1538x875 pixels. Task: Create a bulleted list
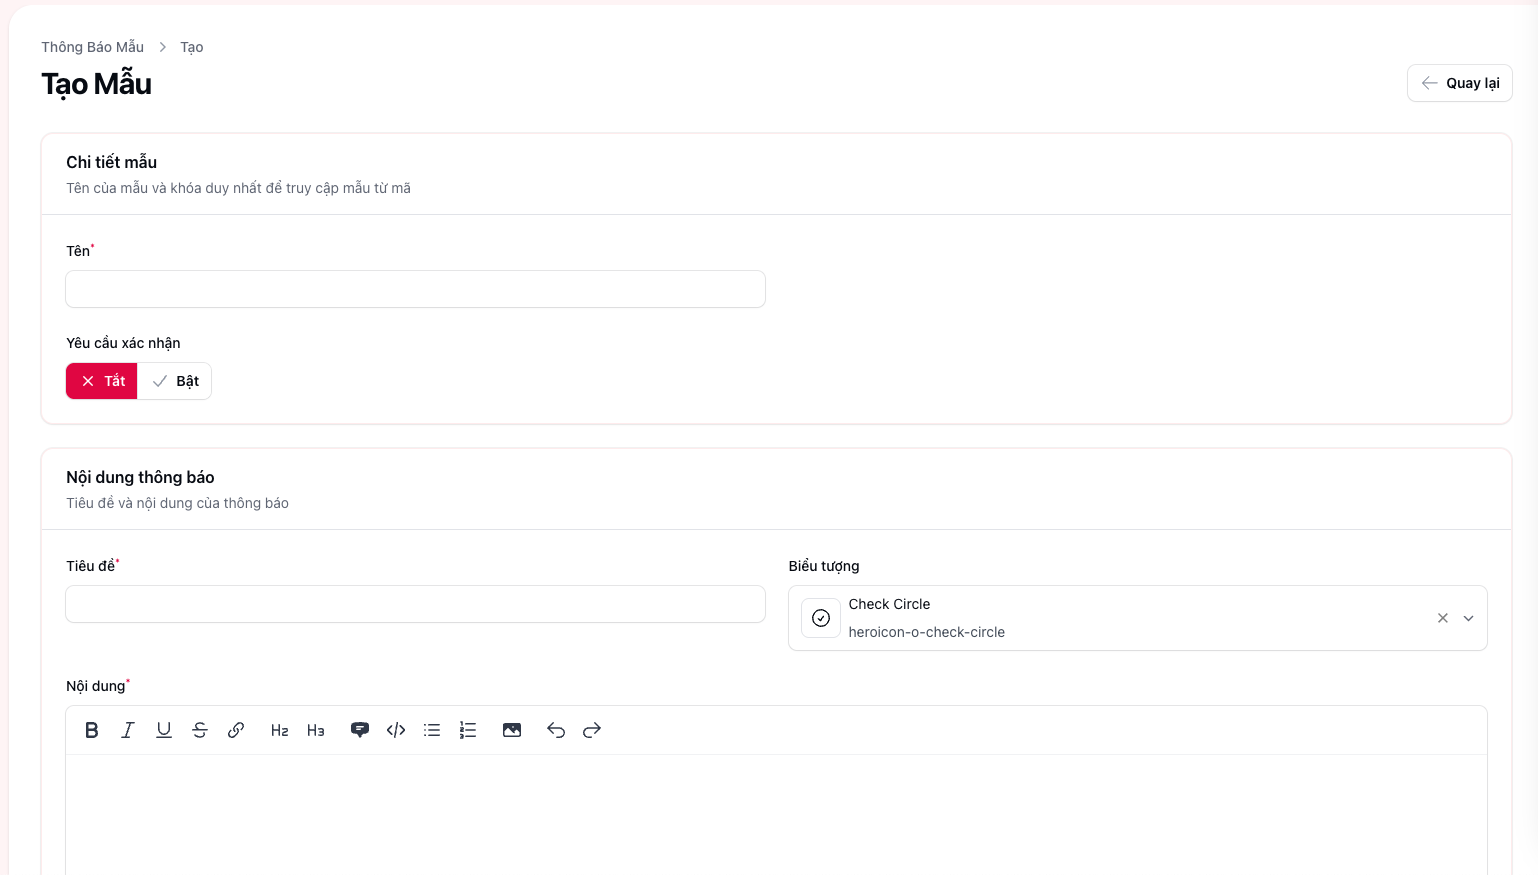pos(431,730)
